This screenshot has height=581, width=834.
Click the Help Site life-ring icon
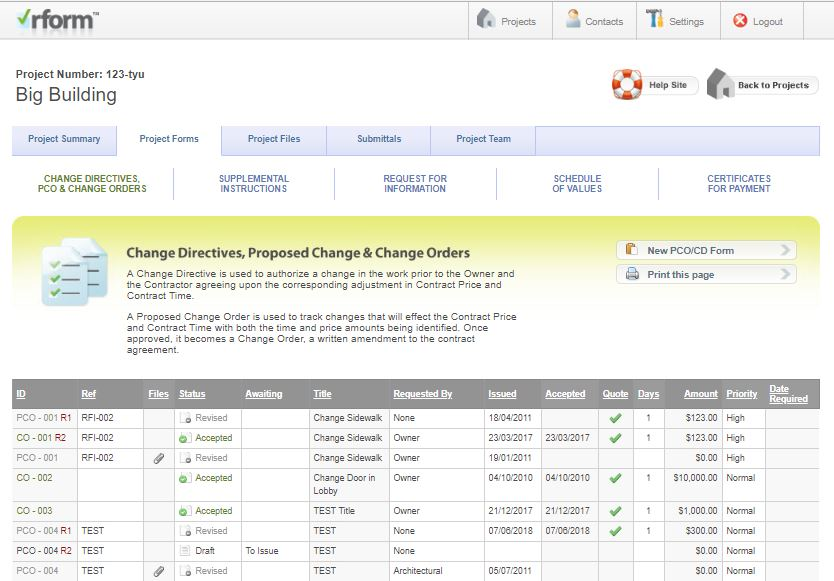(628, 84)
